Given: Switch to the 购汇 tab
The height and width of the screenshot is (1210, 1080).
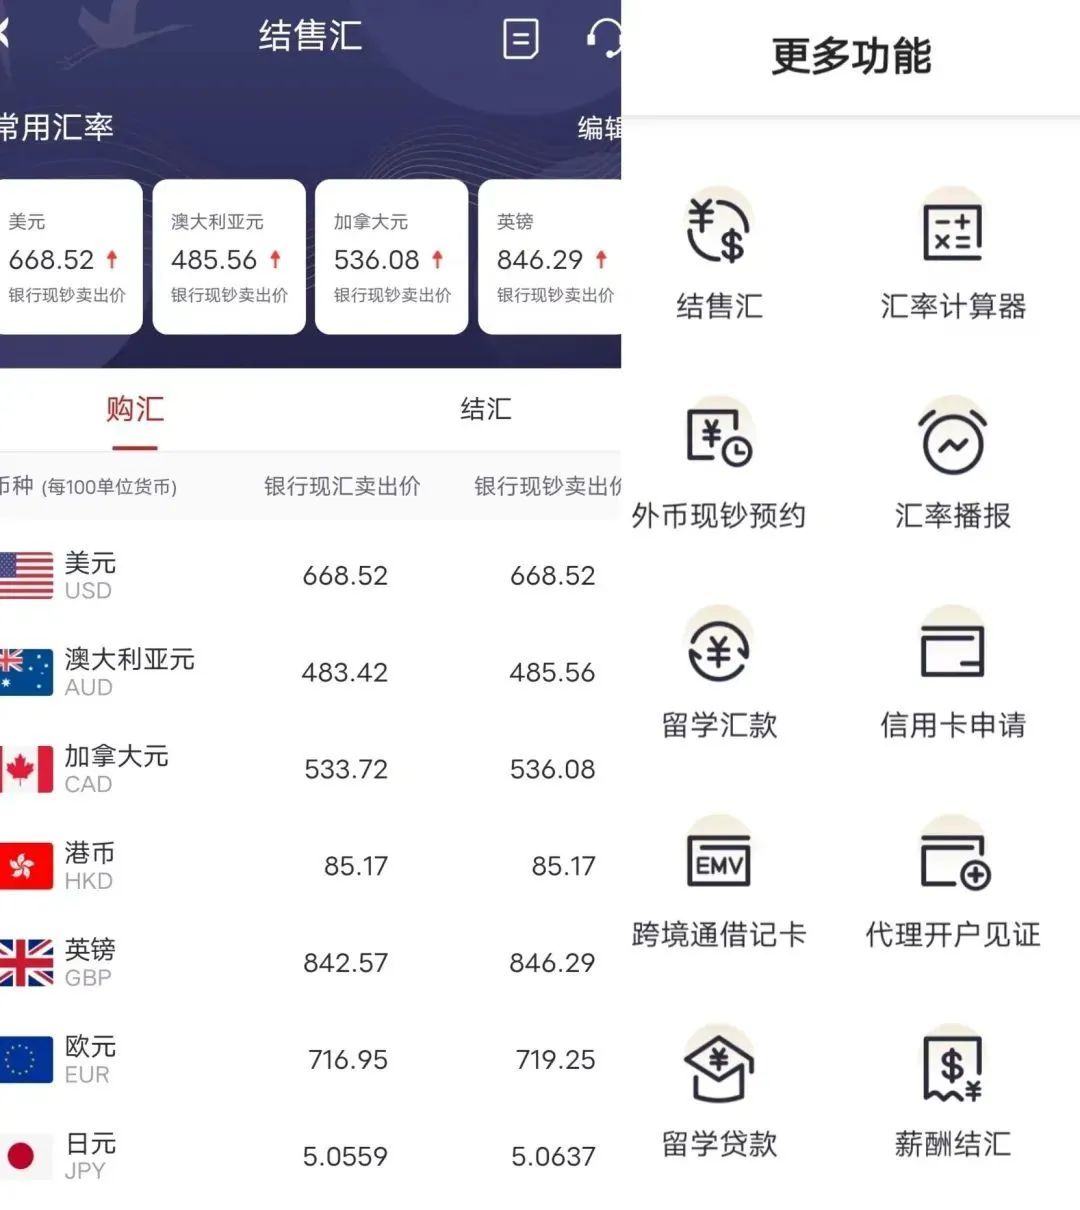Looking at the screenshot, I should pyautogui.click(x=135, y=410).
